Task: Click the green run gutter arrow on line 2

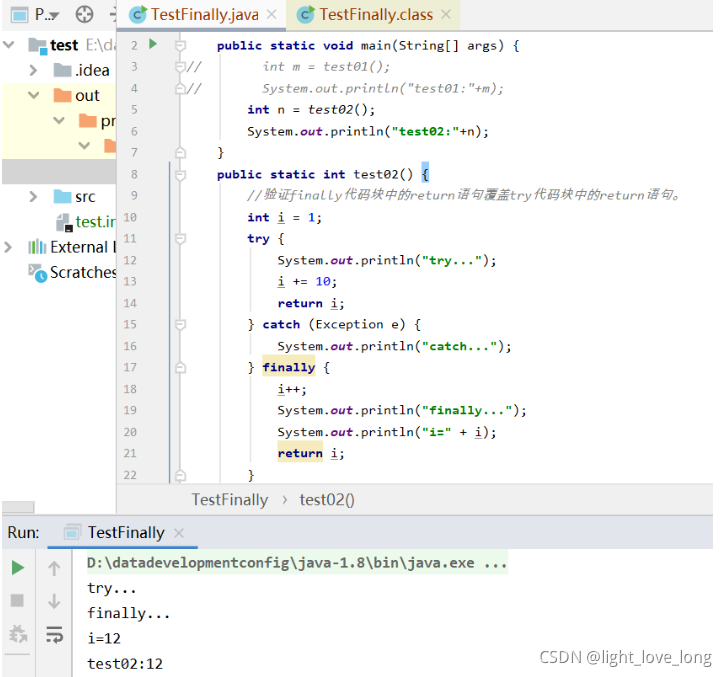Action: click(x=153, y=44)
